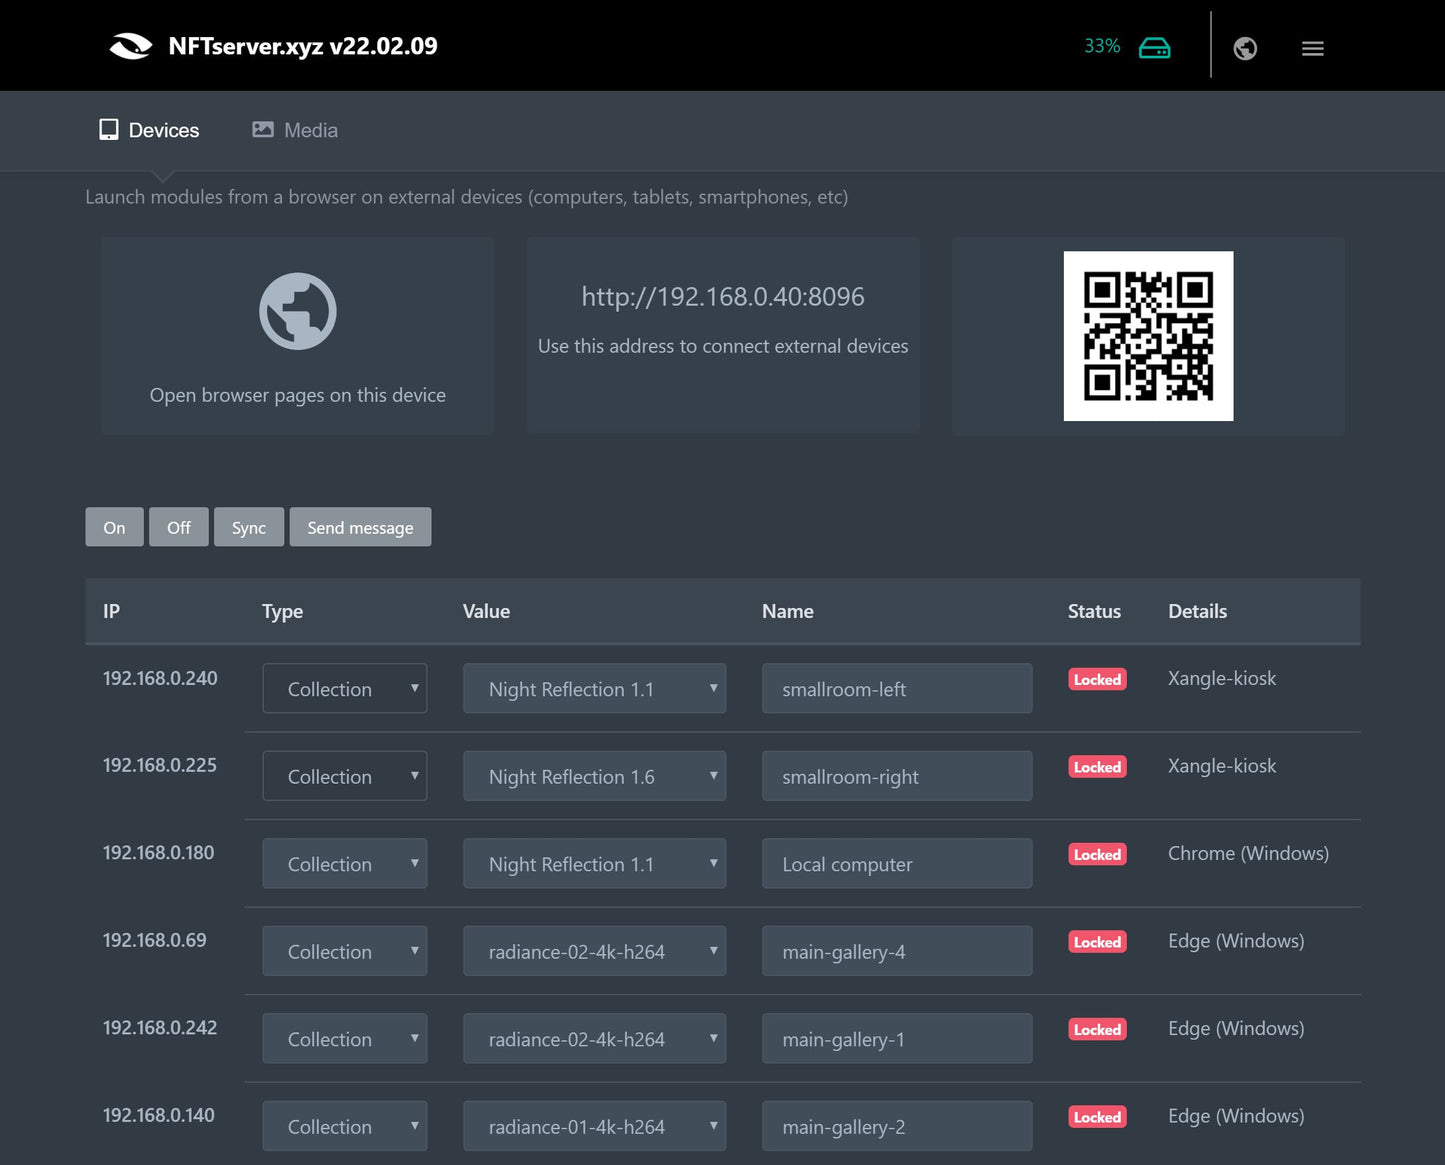Click the disk storage usage icon
This screenshot has height=1165, width=1445.
(x=1154, y=48)
